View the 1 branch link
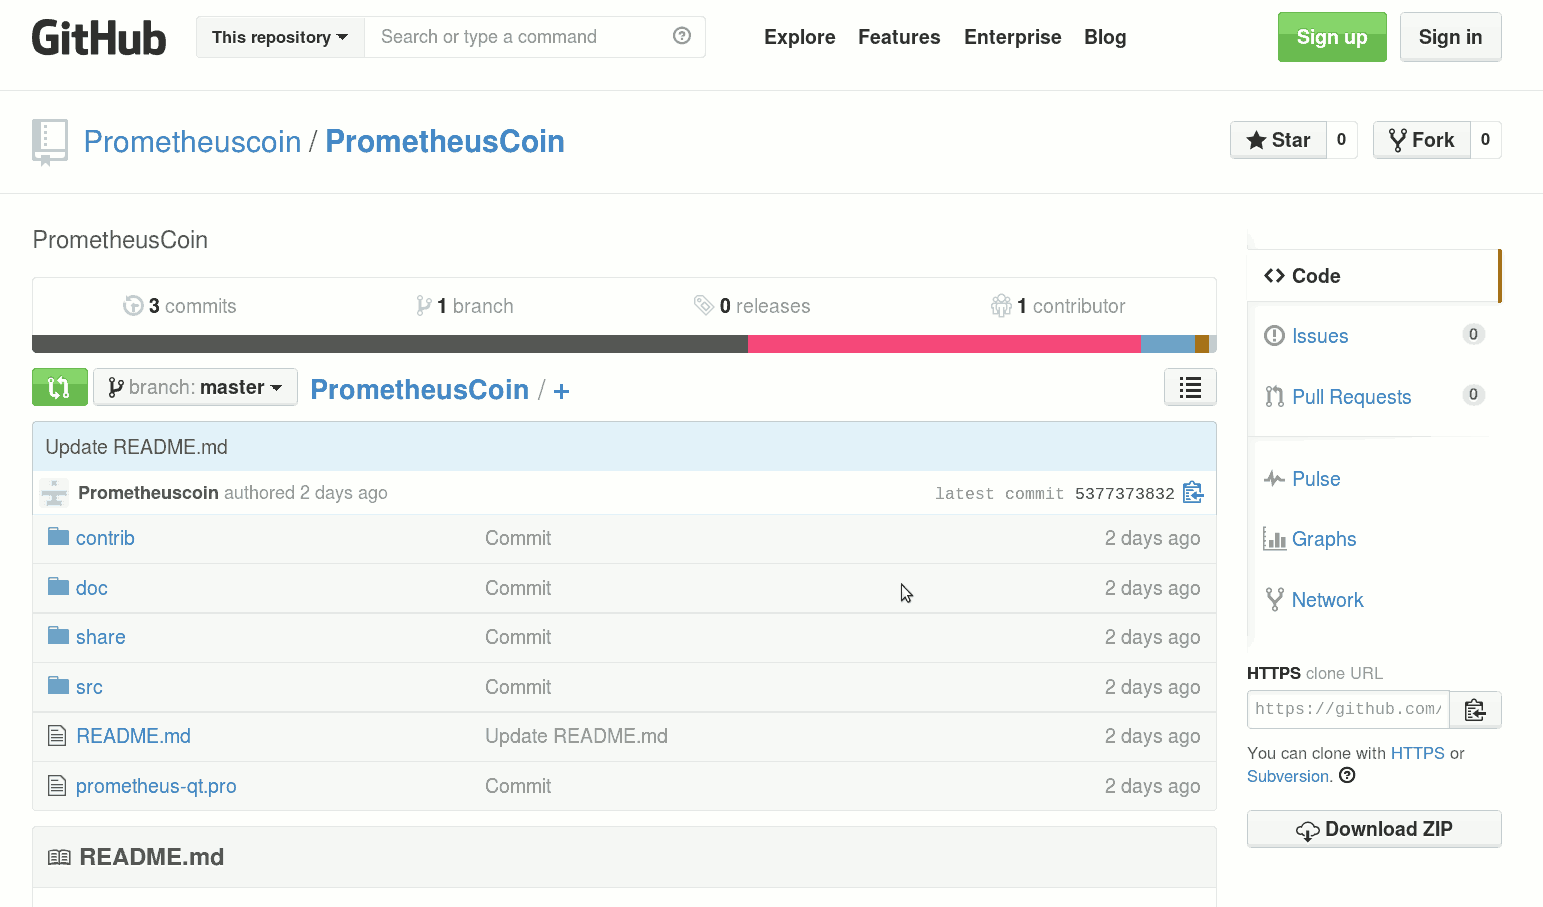Viewport: 1543px width, 907px height. pos(465,306)
